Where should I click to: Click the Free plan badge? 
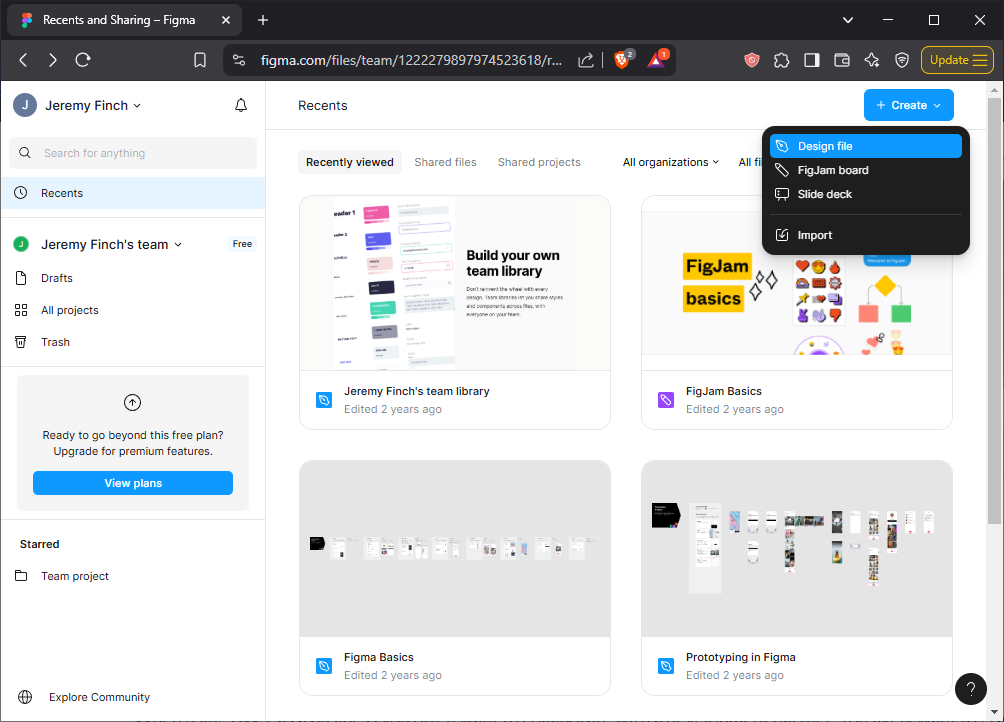[x=242, y=244]
